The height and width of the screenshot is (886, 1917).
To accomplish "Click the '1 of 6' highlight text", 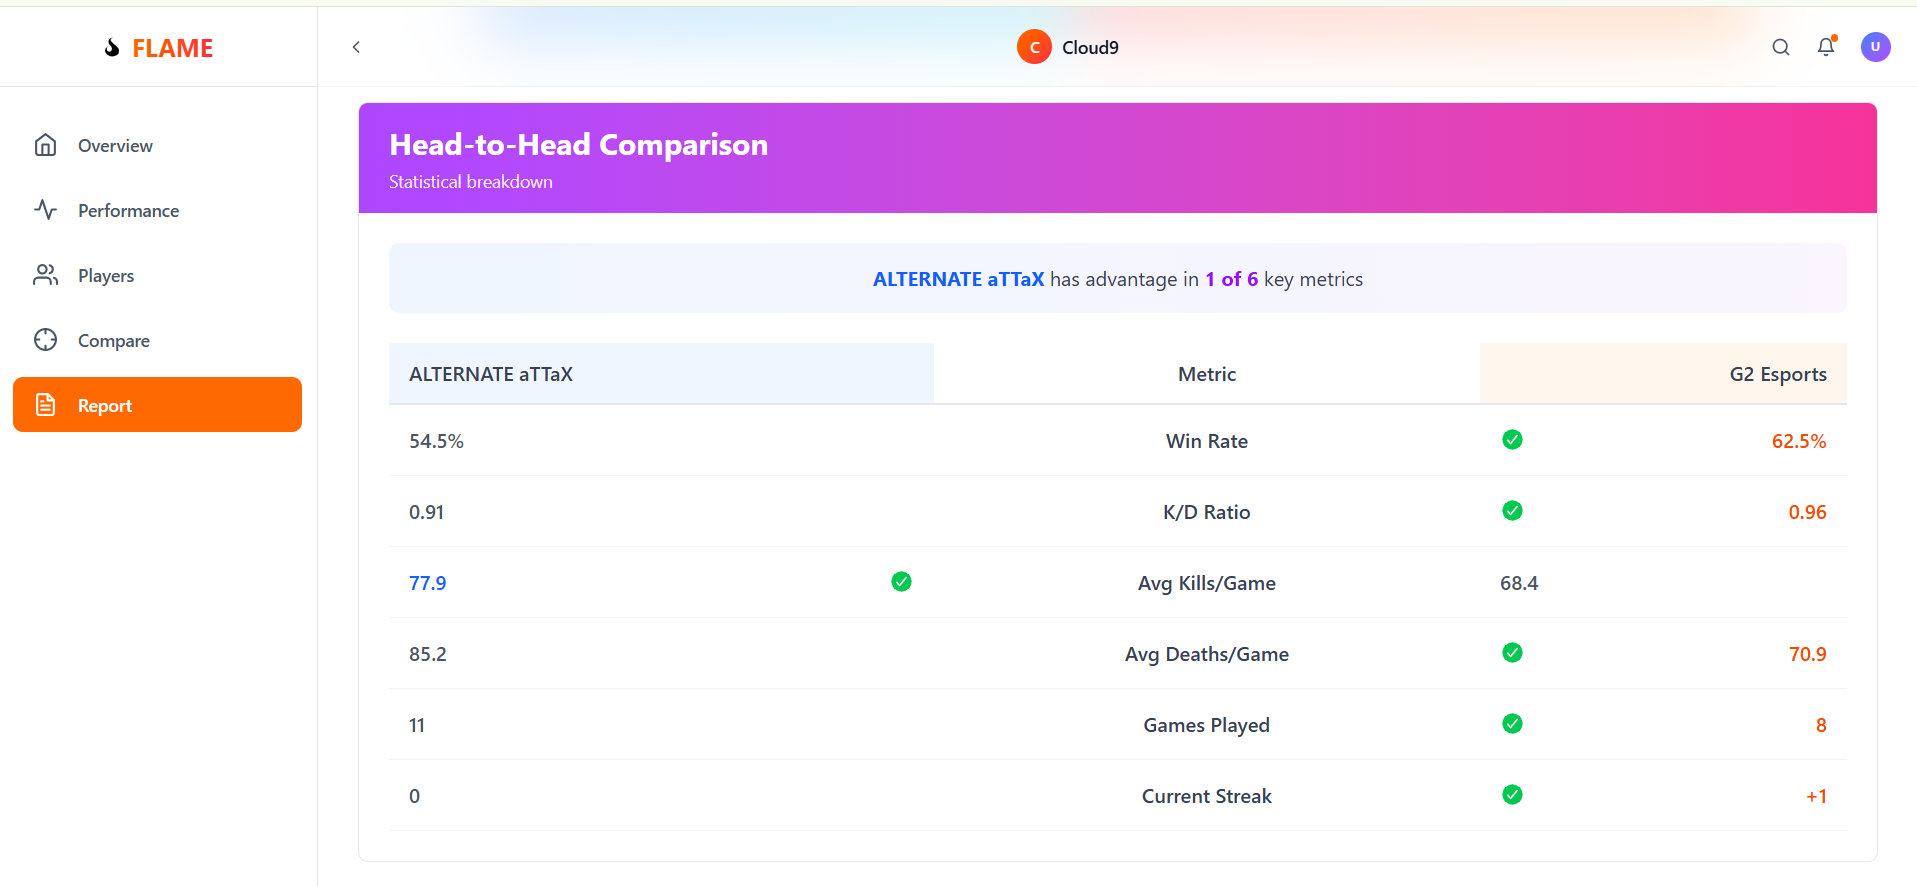I will pos(1231,279).
